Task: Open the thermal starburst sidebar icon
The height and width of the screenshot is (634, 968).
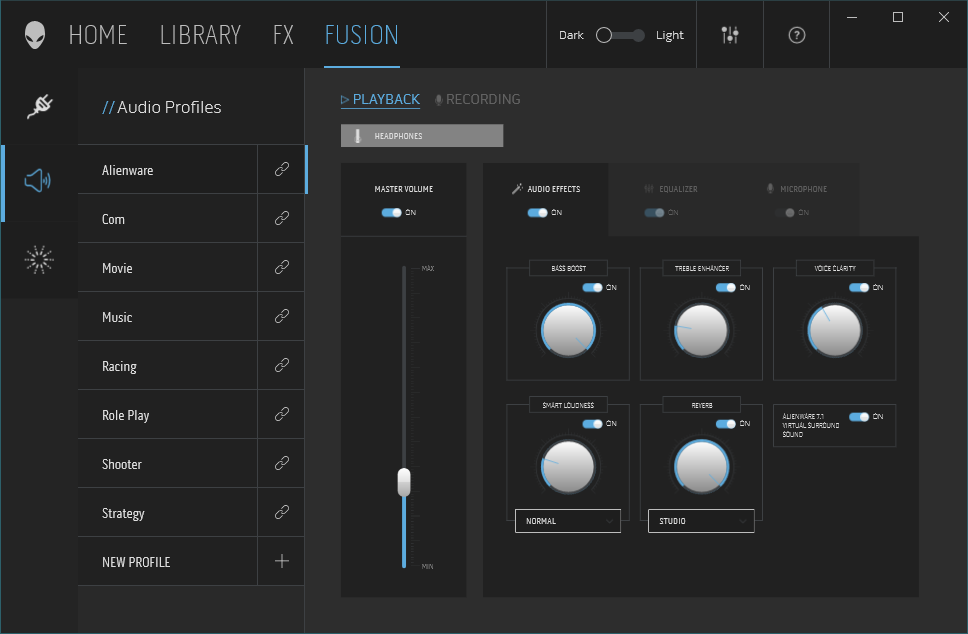Action: click(39, 259)
